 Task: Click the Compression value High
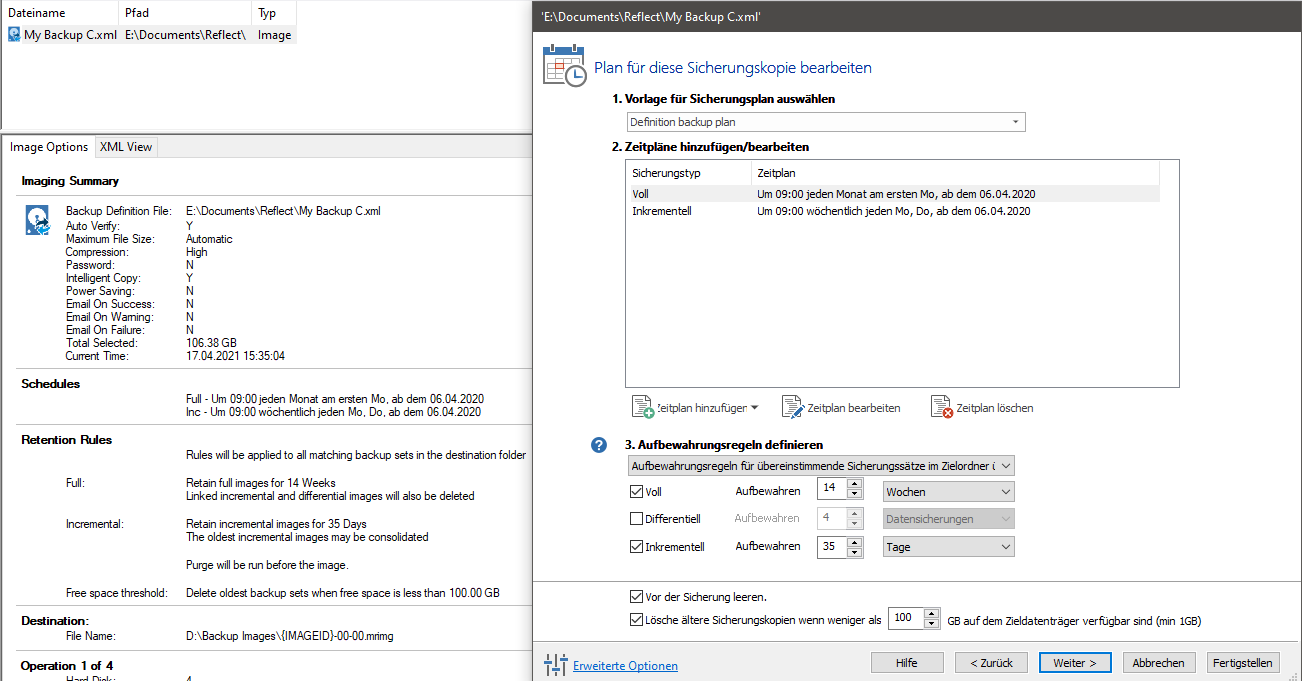(x=197, y=252)
